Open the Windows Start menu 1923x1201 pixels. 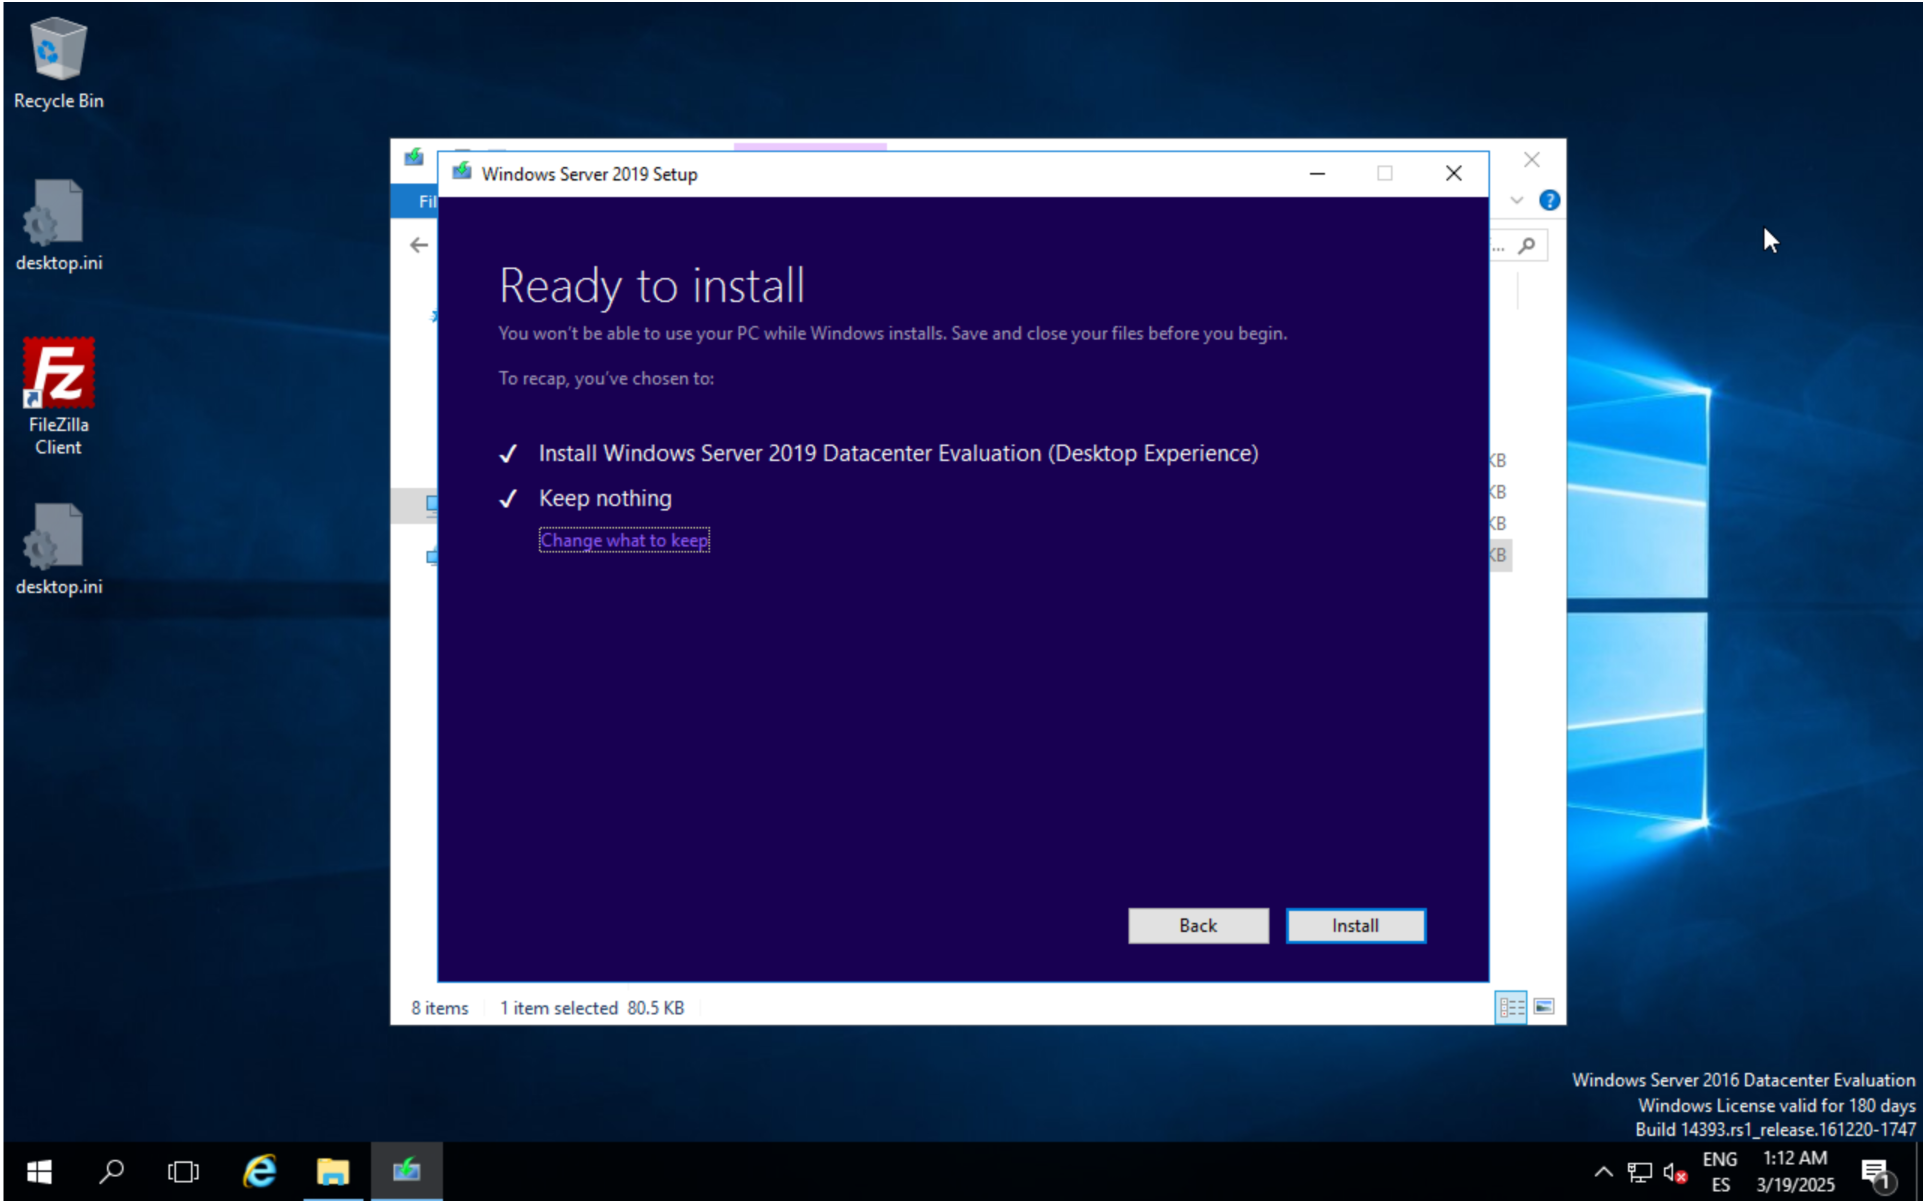click(38, 1171)
